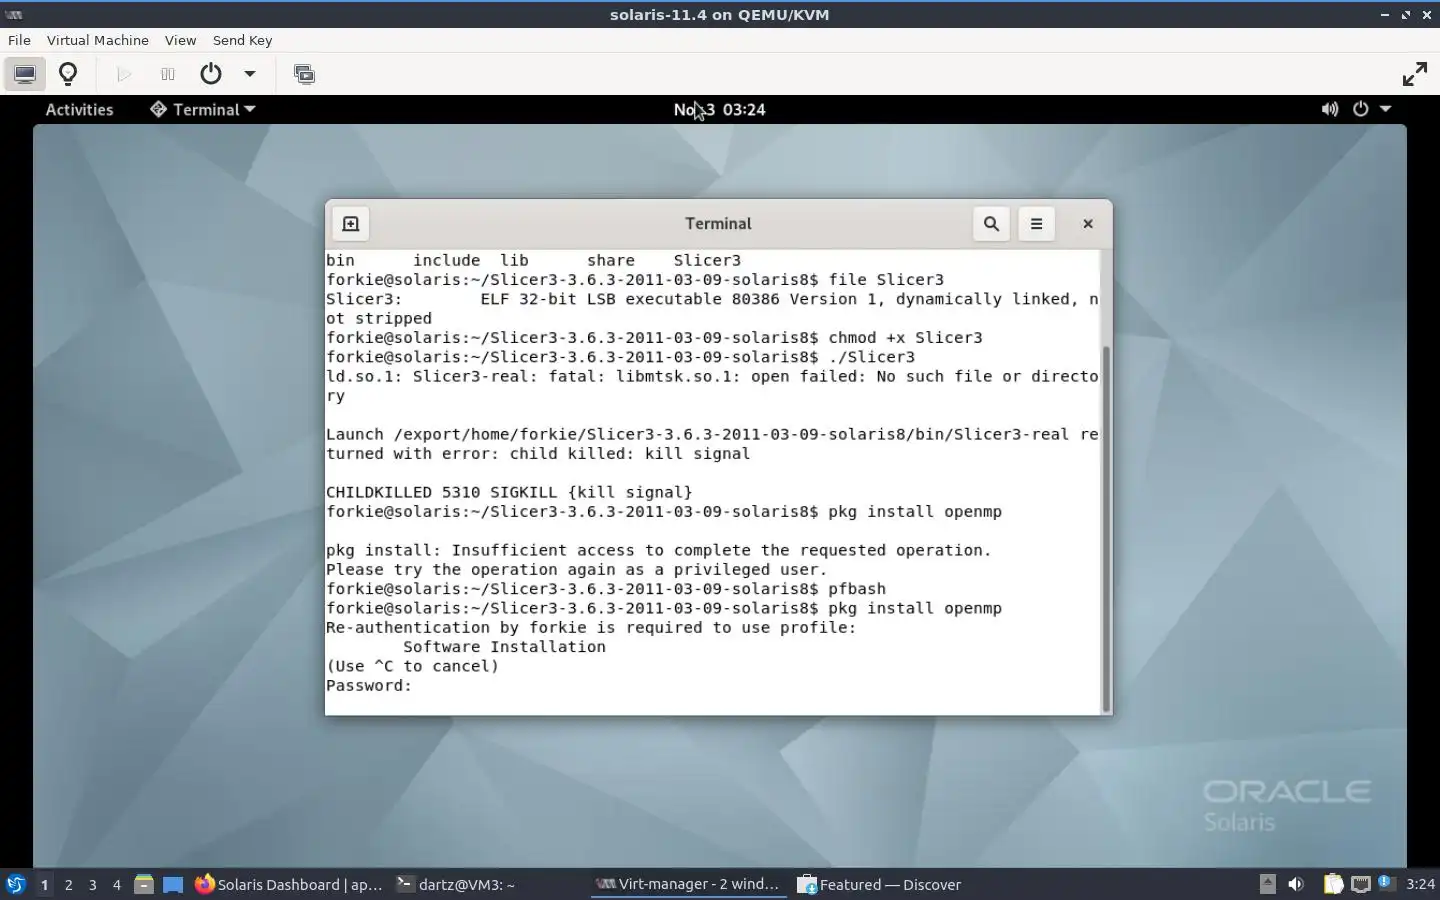The image size is (1440, 900).
Task: Search in the Terminal window
Action: tap(991, 224)
